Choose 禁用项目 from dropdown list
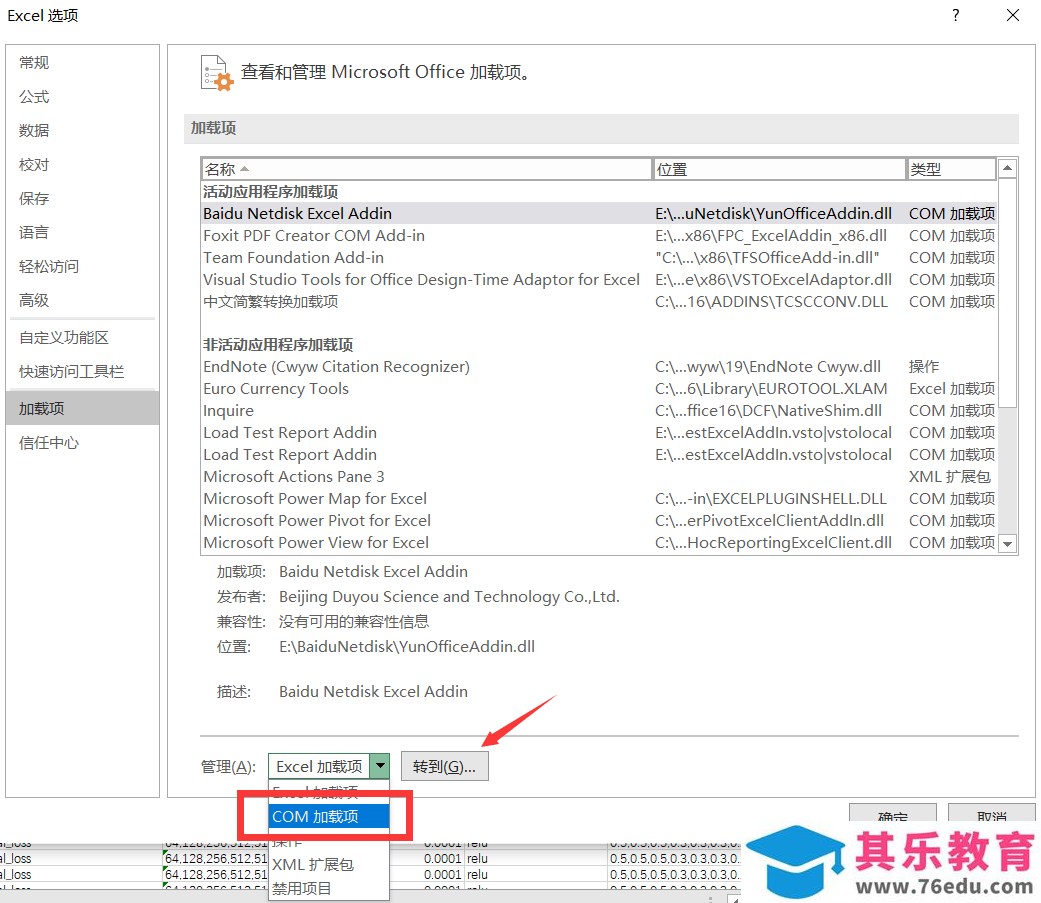1041x903 pixels. coord(329,888)
